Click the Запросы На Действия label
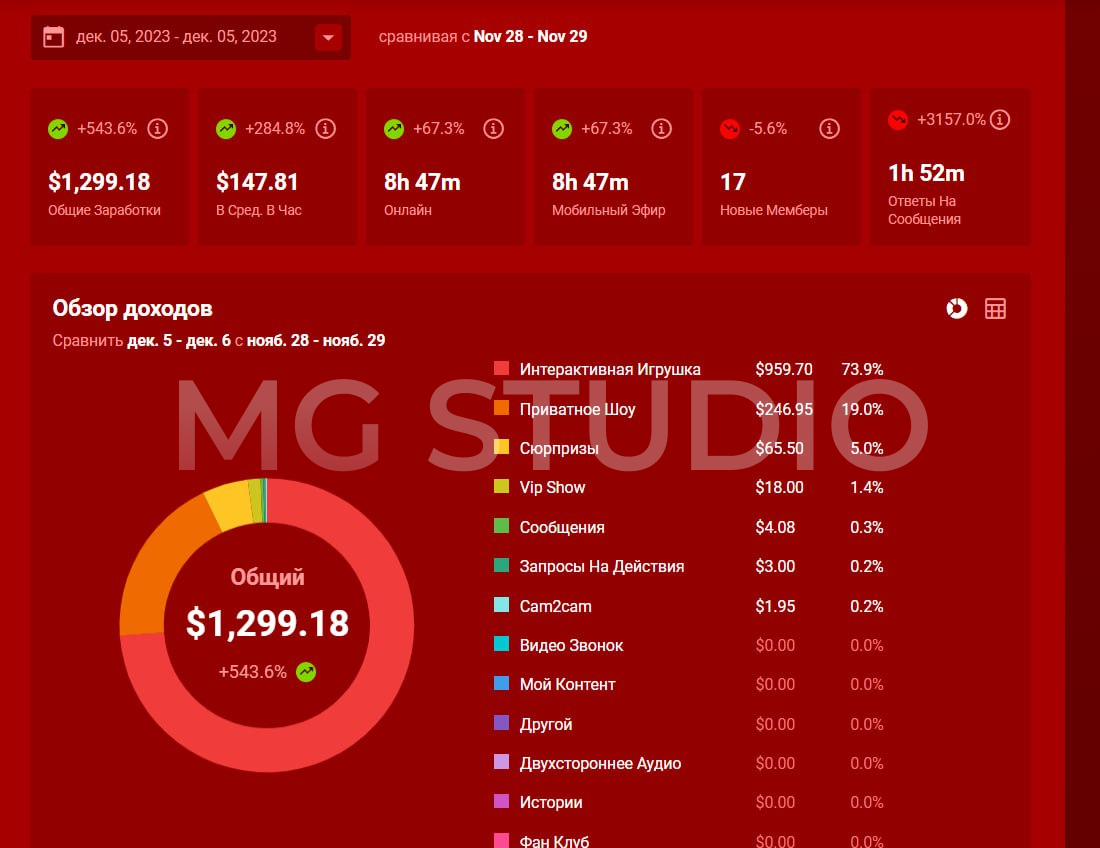 tap(602, 566)
